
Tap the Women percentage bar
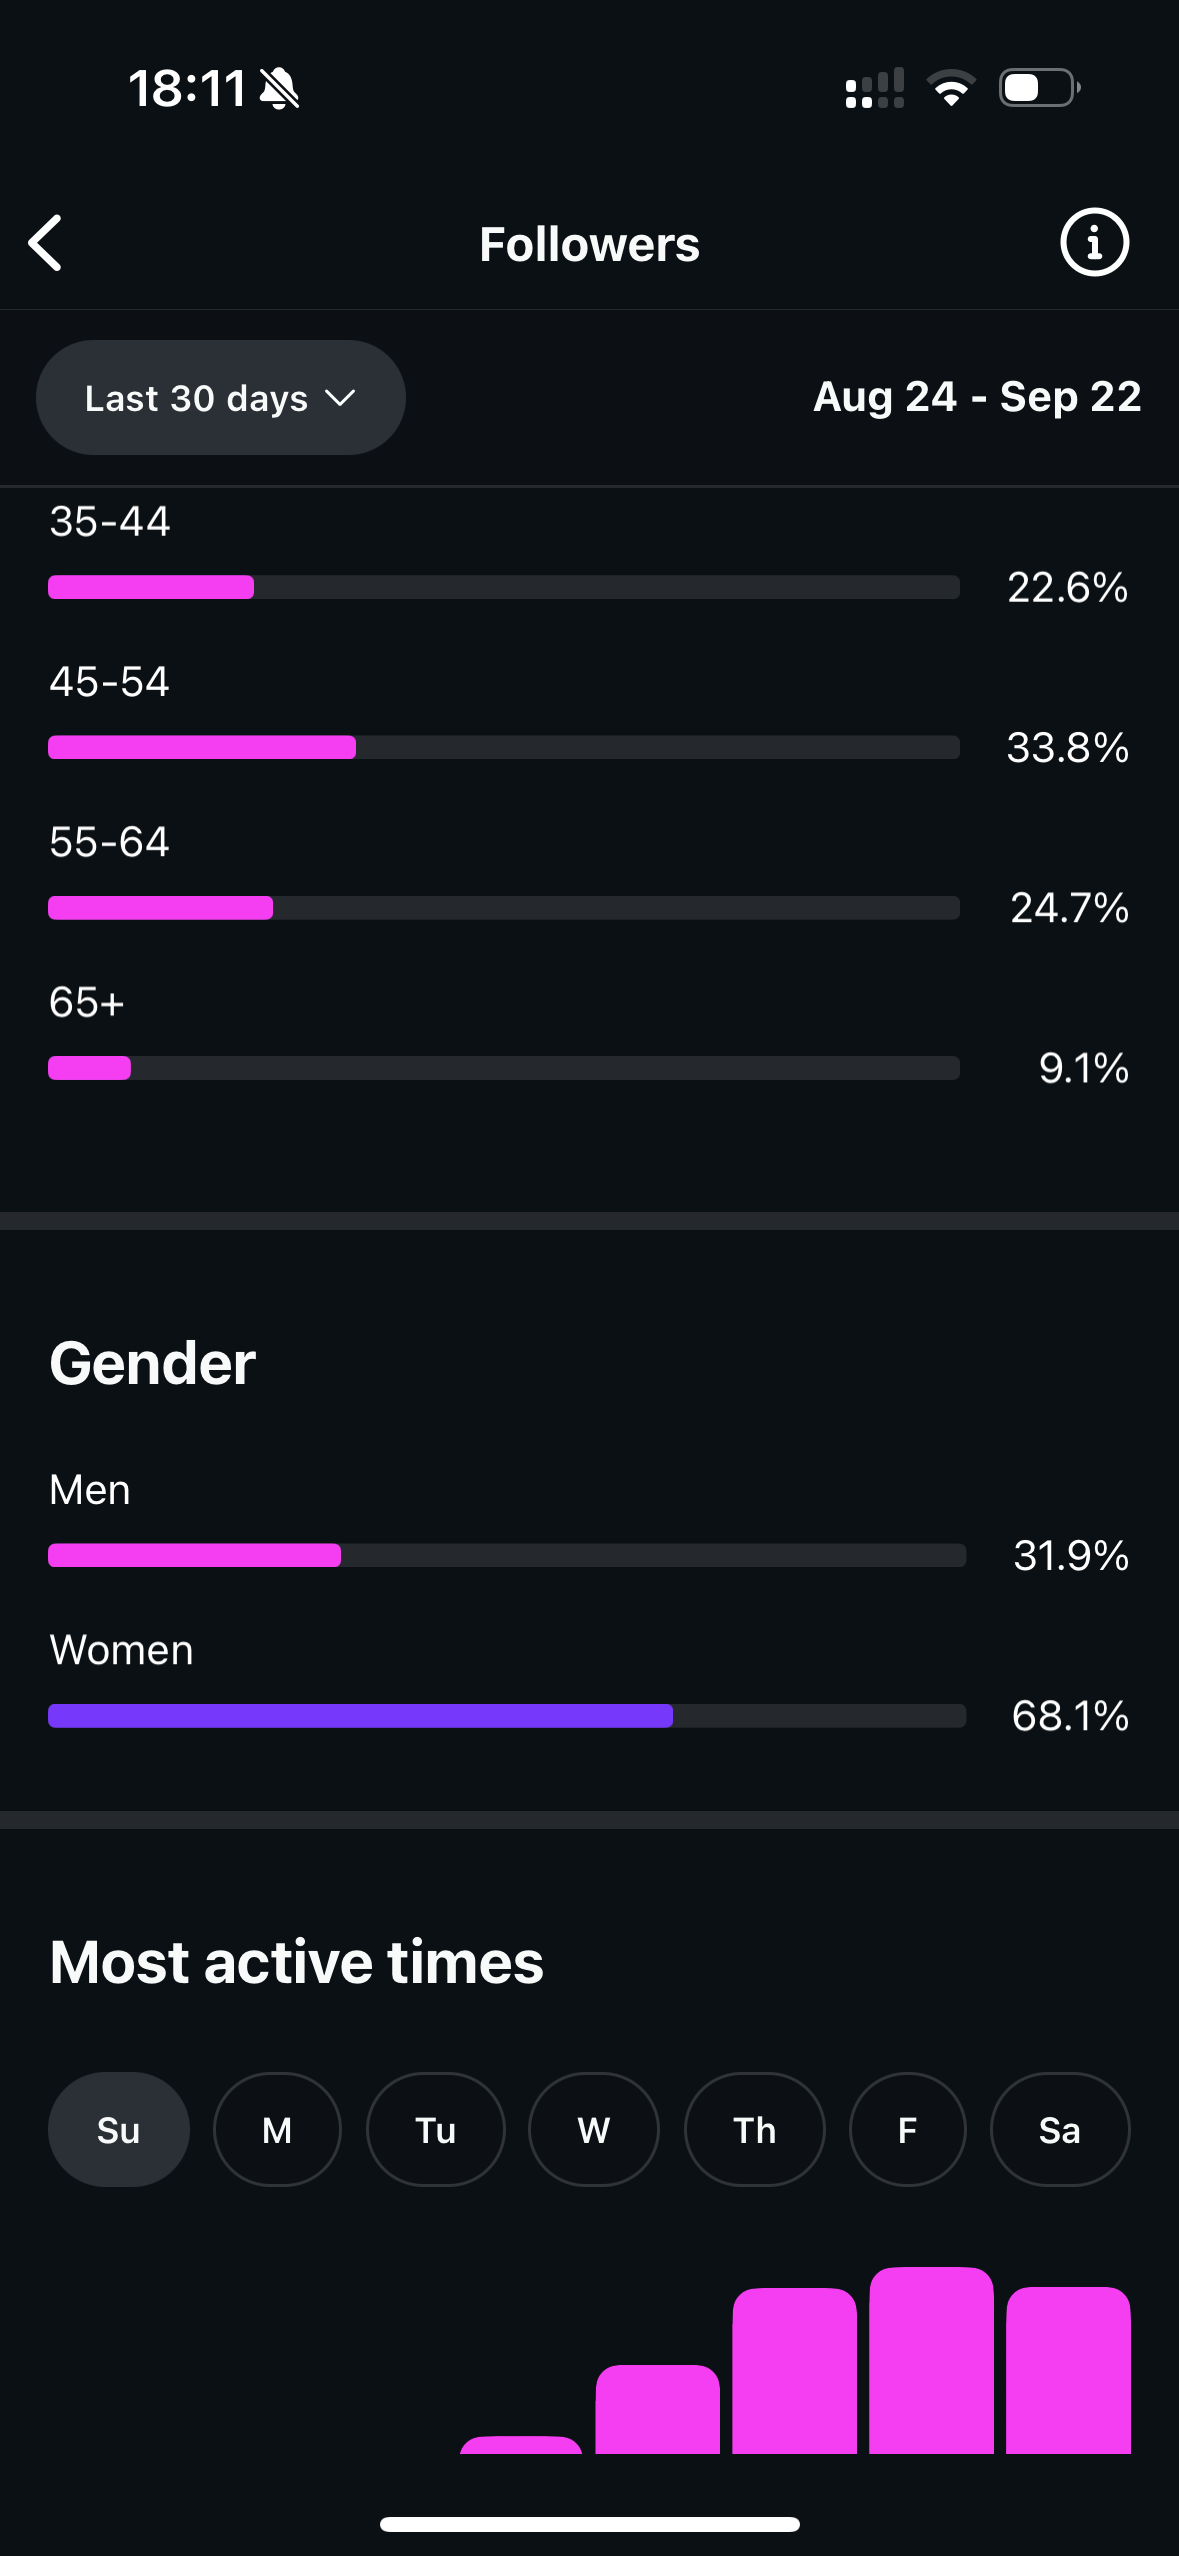(x=506, y=1716)
